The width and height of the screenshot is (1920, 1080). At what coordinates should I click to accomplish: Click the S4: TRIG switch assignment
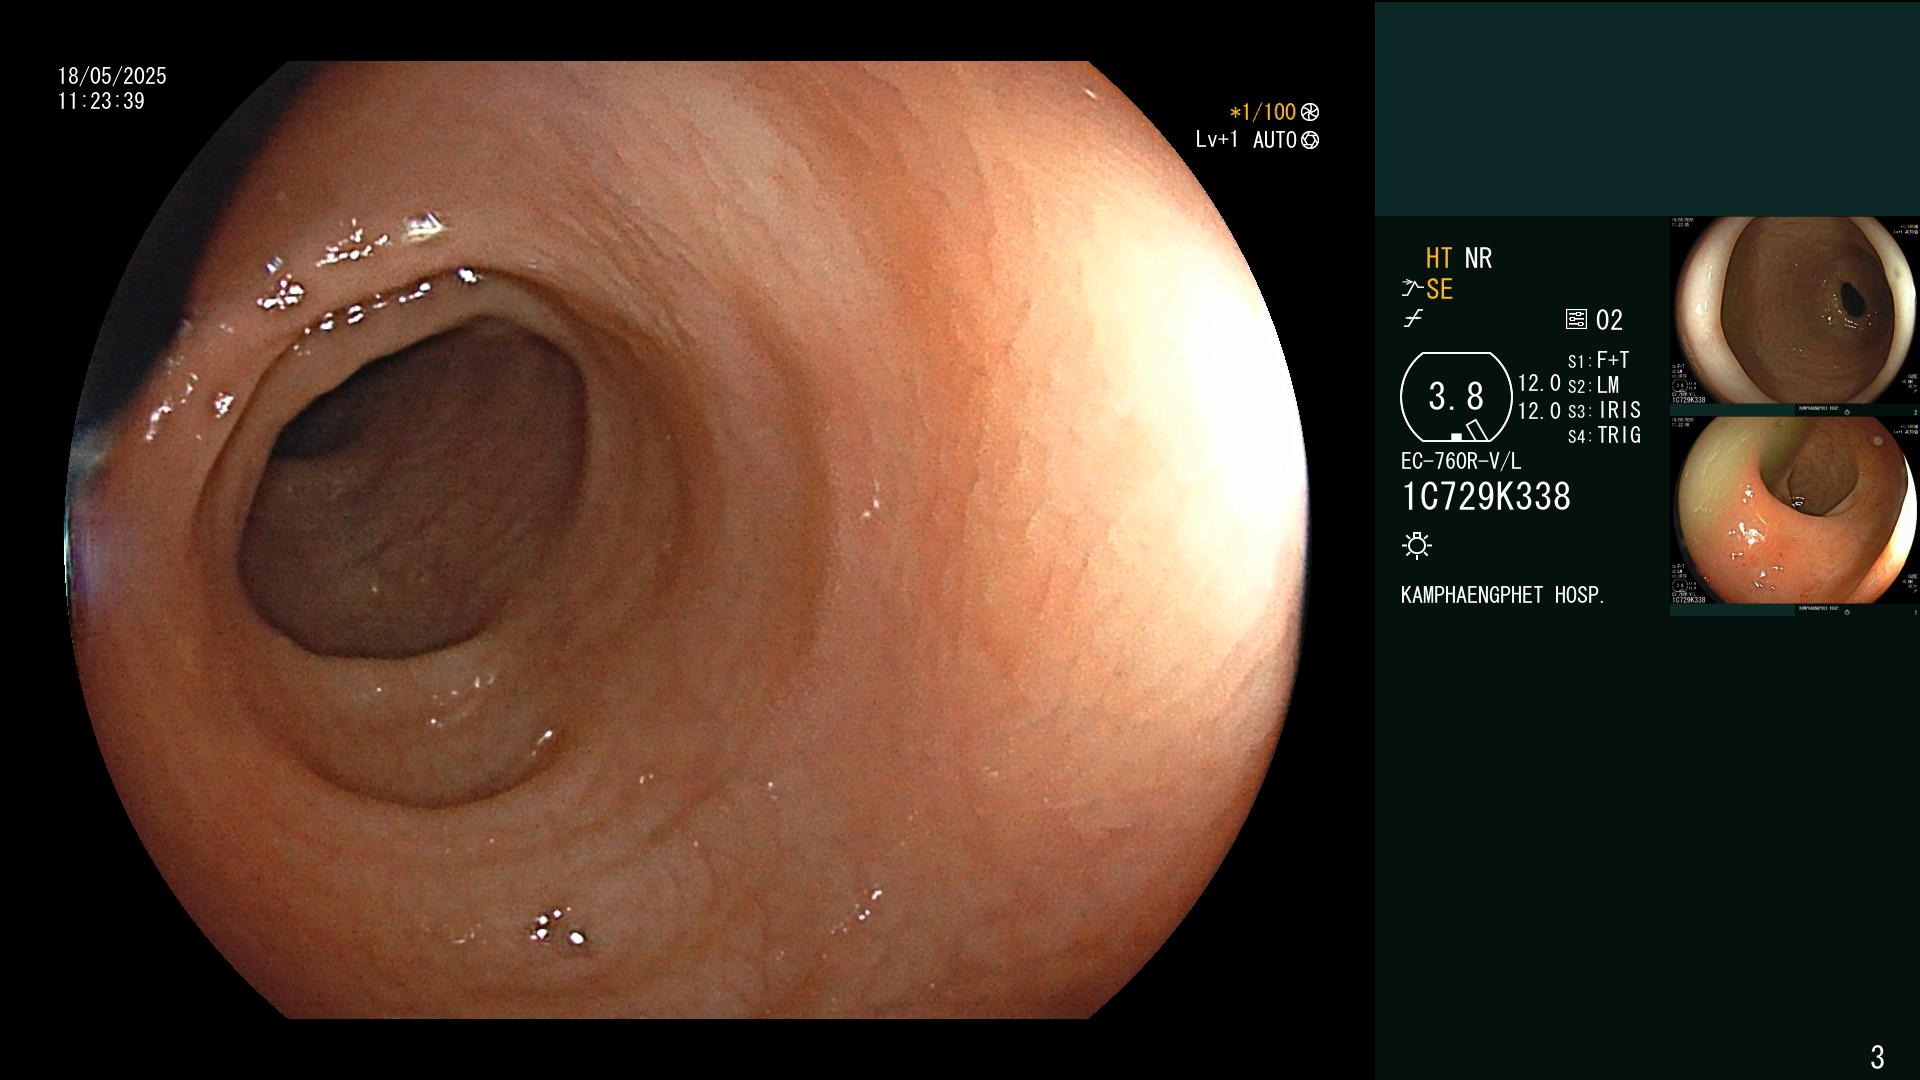pyautogui.click(x=1605, y=435)
